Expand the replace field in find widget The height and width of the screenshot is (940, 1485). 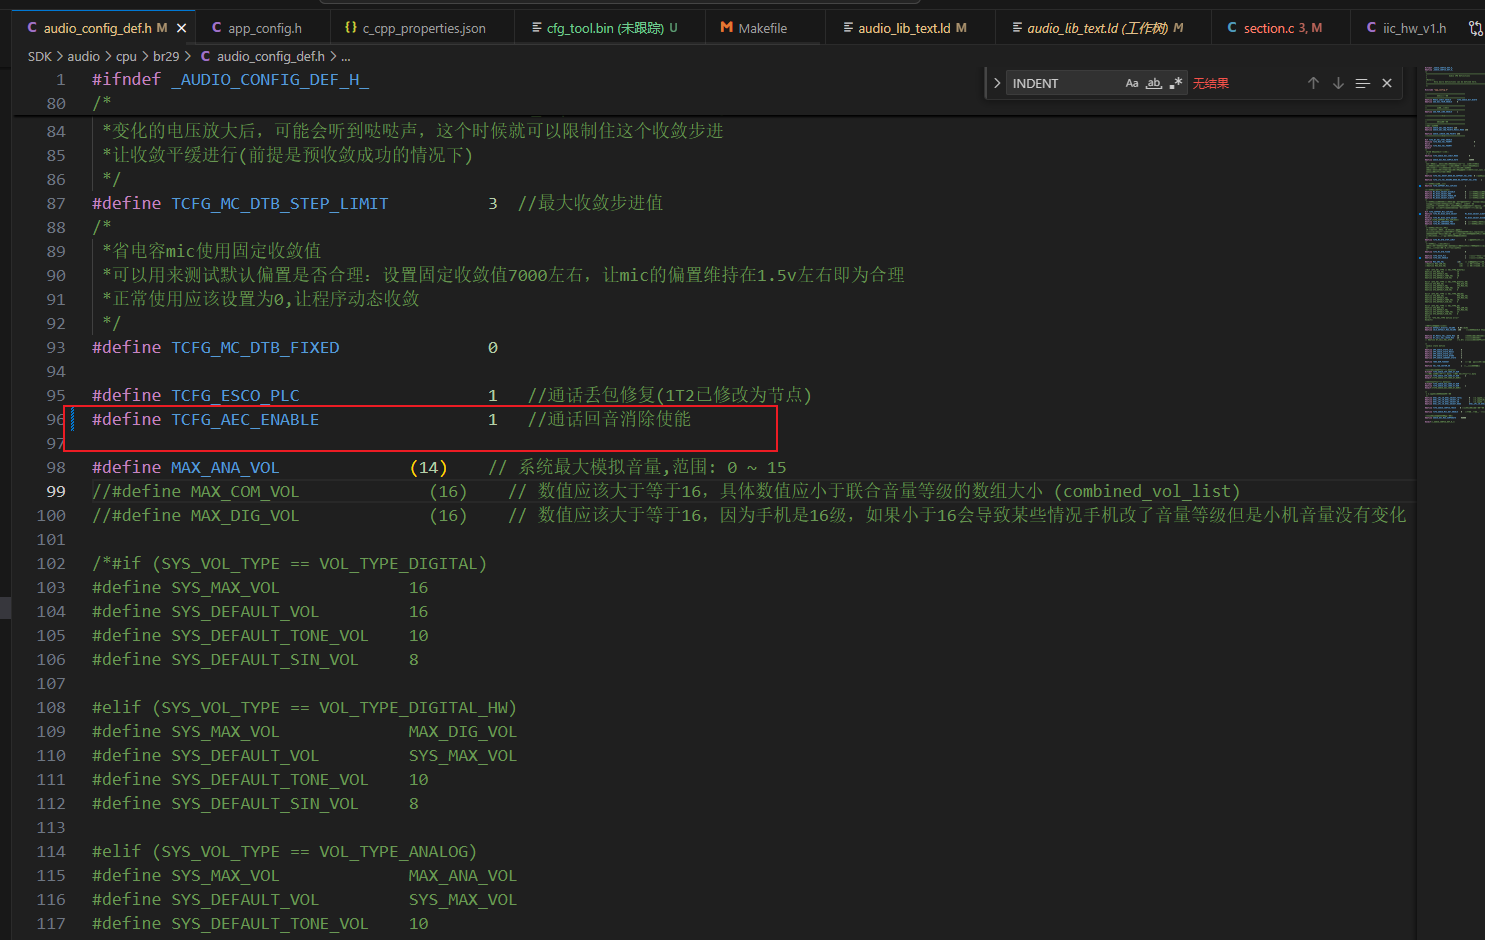pos(997,83)
